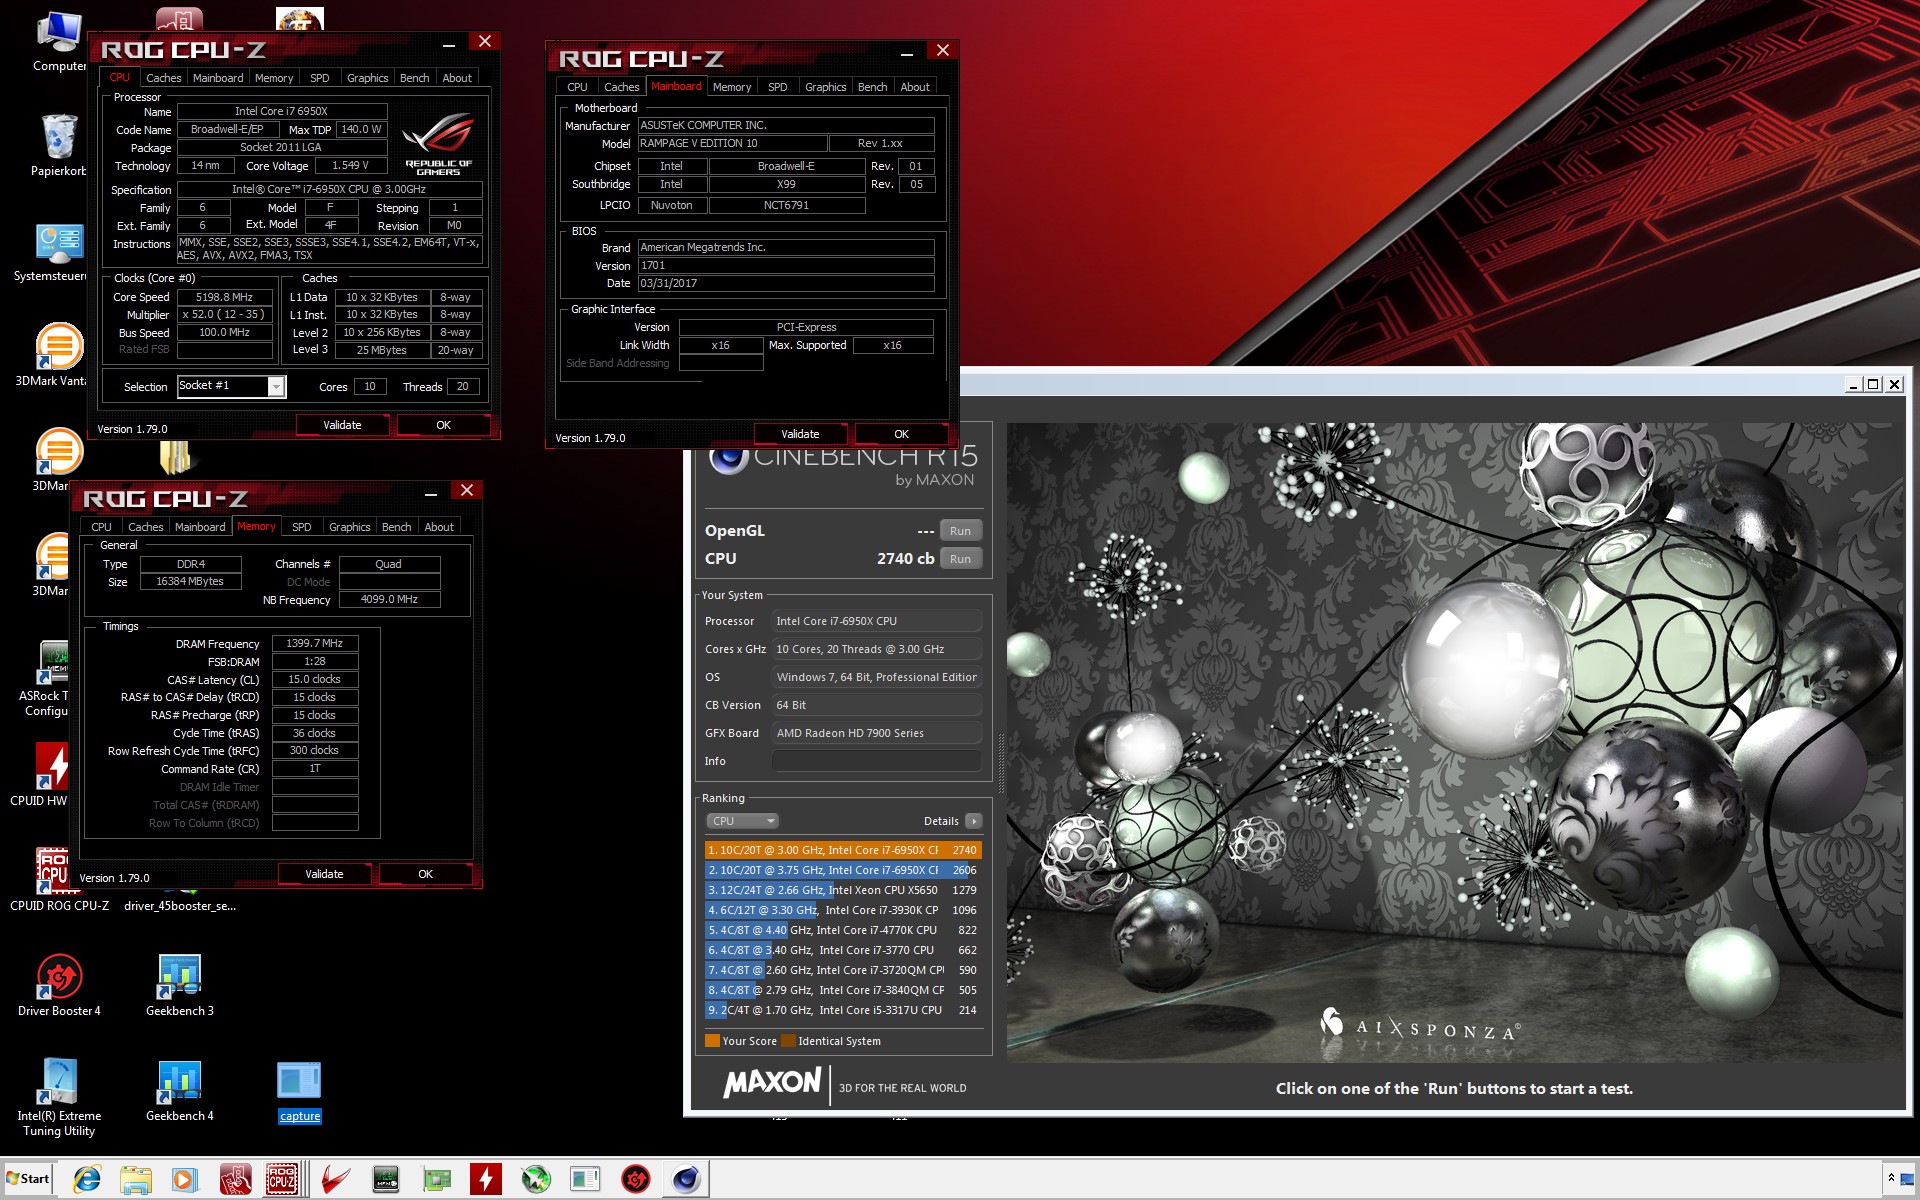
Task: Click the Identical System brown color swatch
Action: pyautogui.click(x=788, y=1041)
